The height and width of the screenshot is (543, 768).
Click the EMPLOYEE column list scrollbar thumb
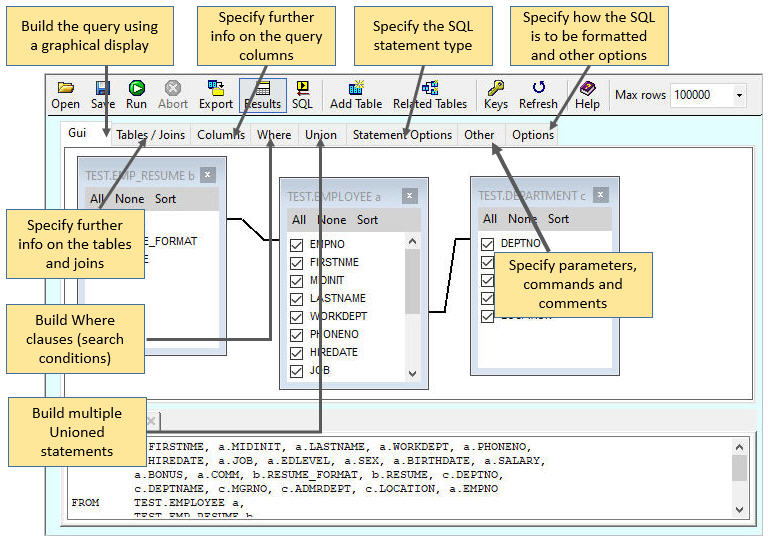click(x=412, y=282)
